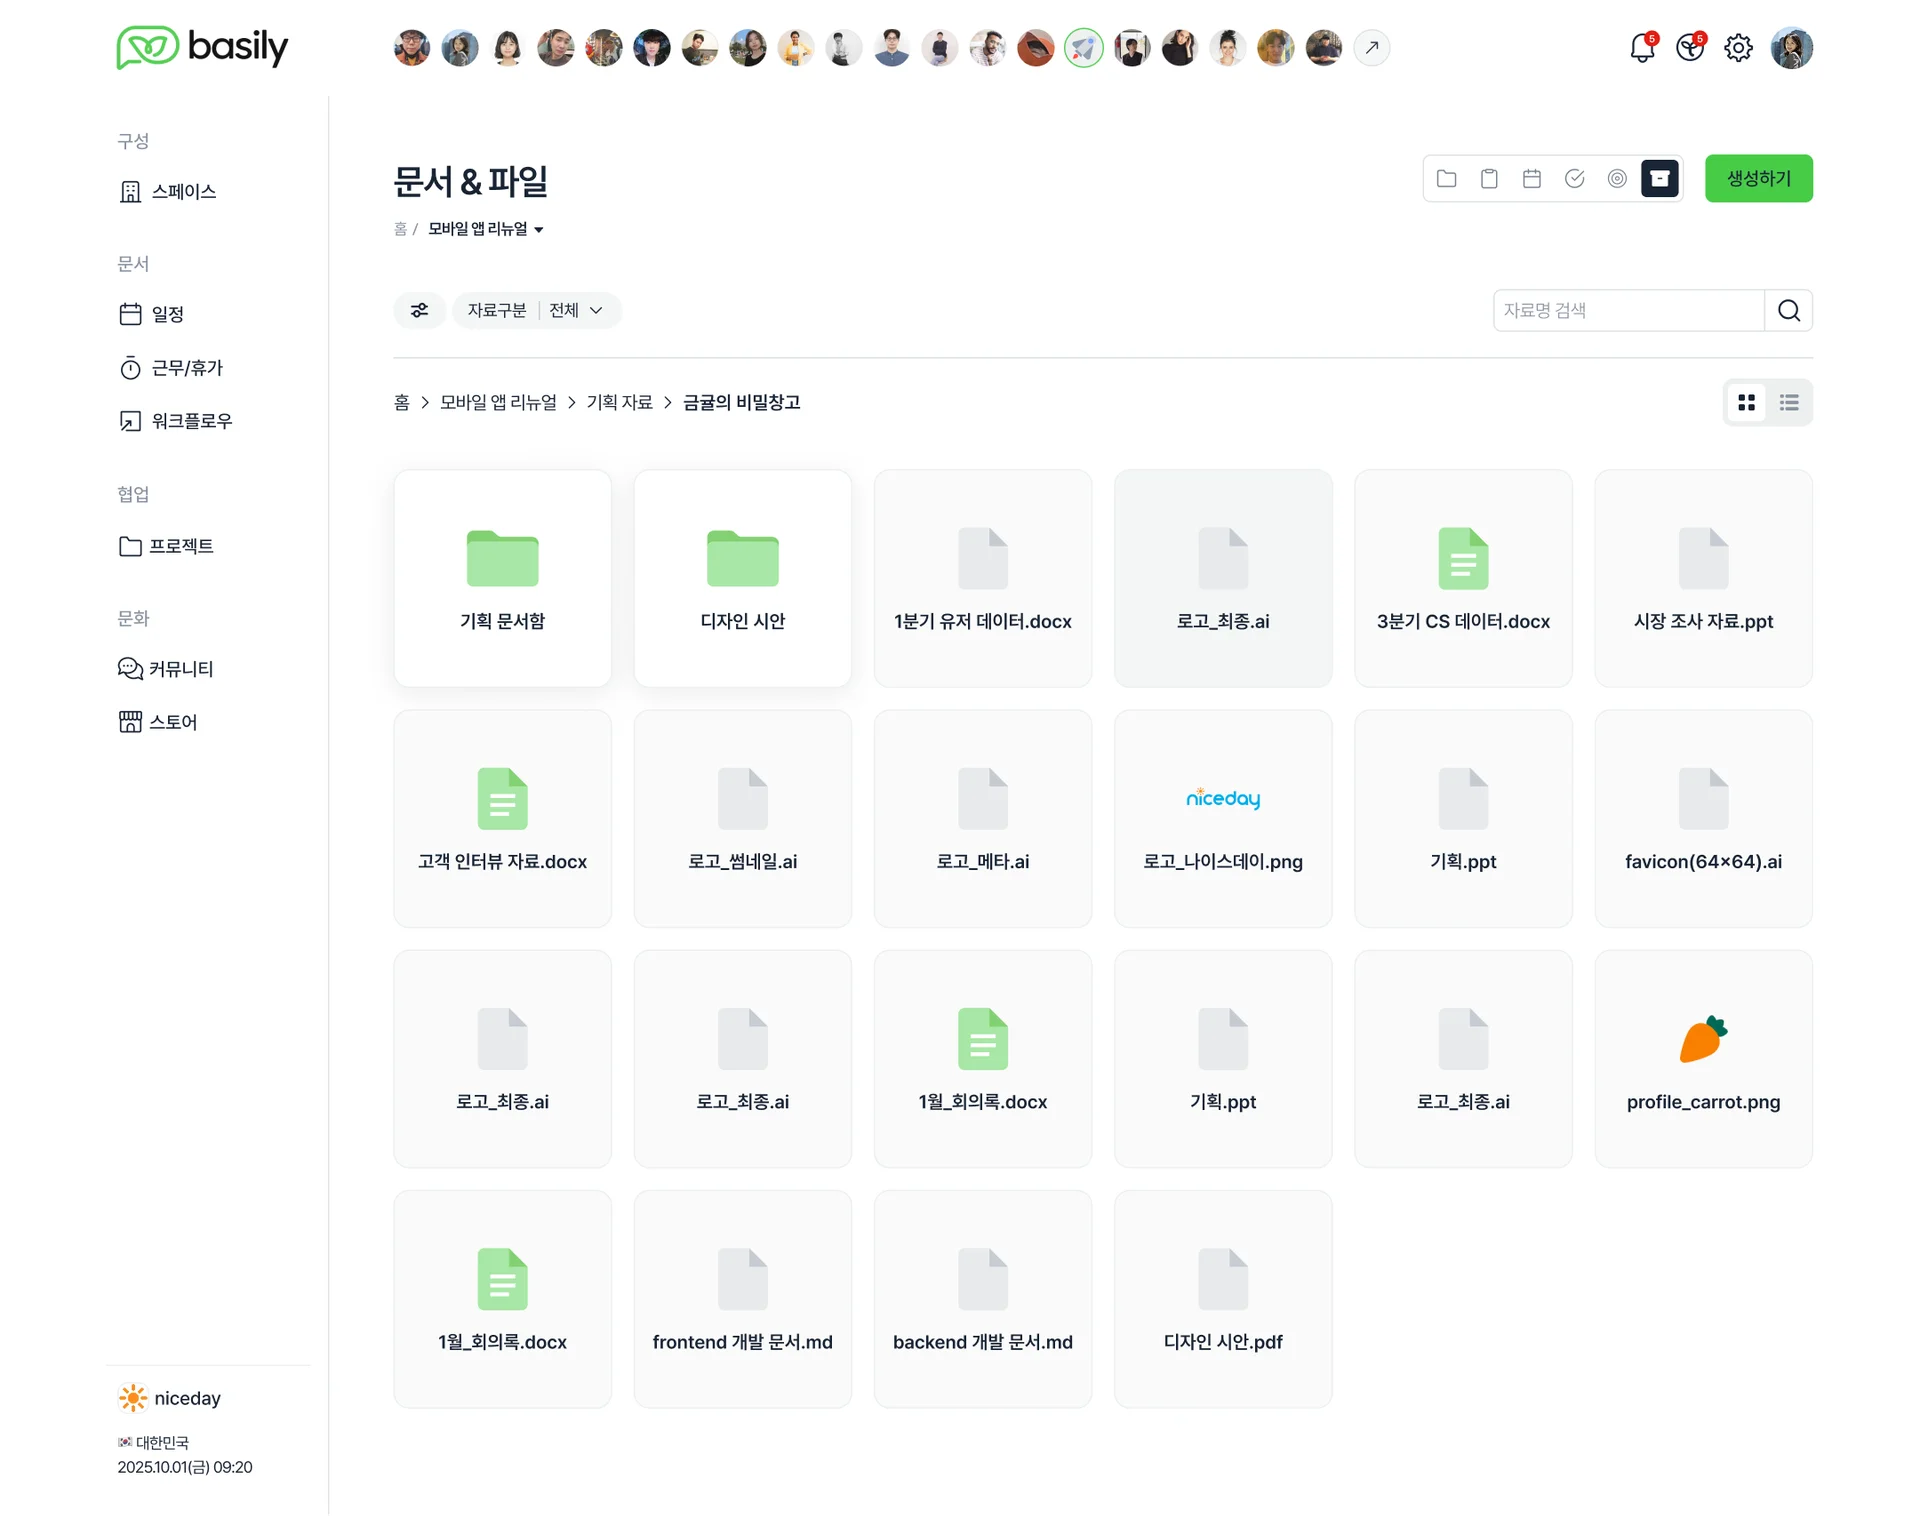Image resolution: width=1920 pixels, height=1516 pixels.
Task: Expand the avatar list arrow button
Action: pos(1371,48)
